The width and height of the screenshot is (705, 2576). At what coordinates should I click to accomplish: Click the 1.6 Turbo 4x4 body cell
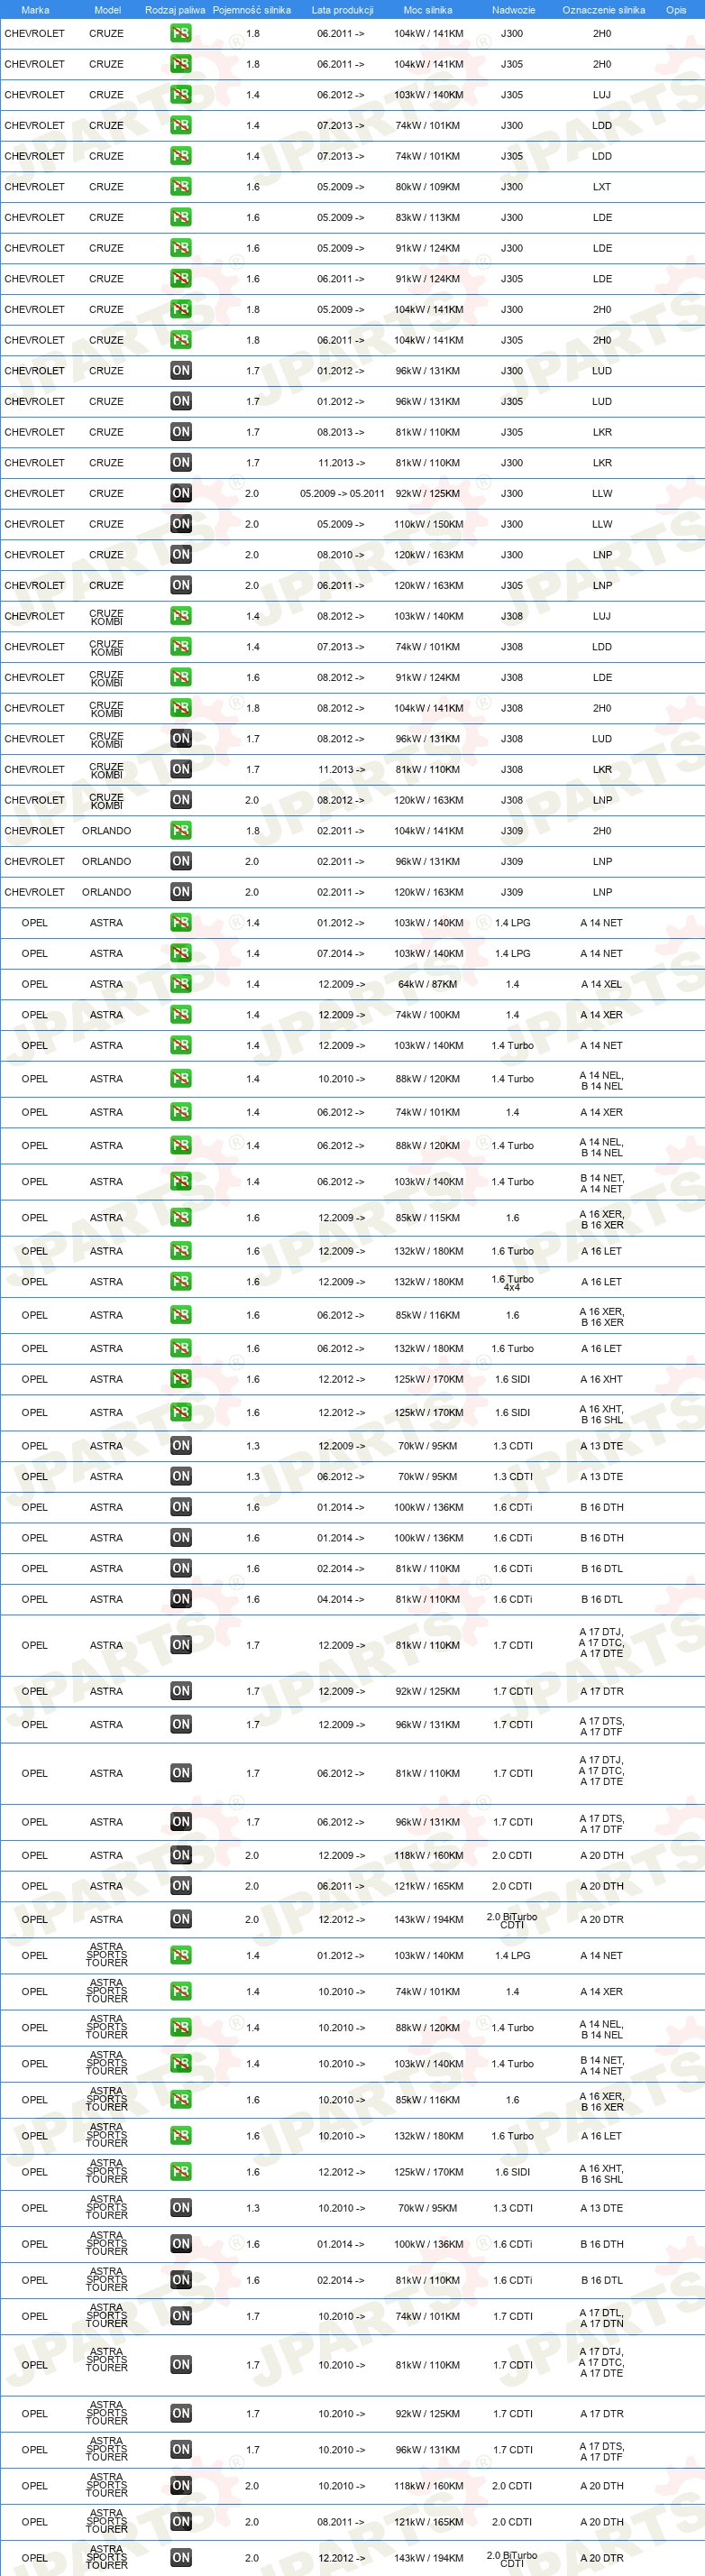(x=512, y=1283)
